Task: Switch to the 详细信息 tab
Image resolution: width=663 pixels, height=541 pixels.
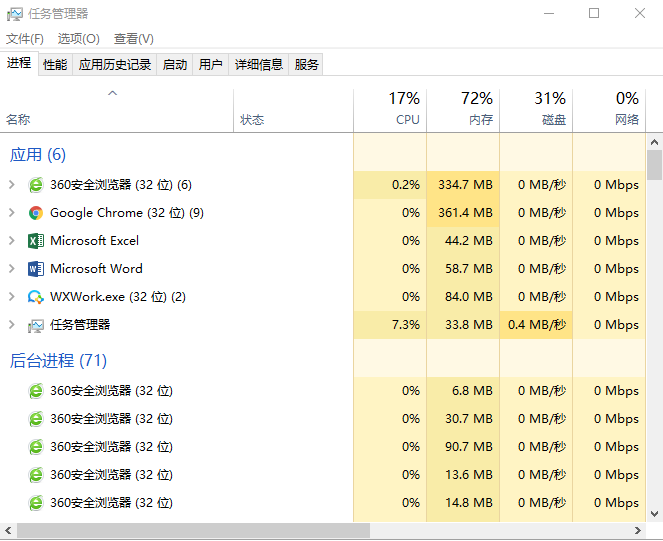Action: click(259, 65)
